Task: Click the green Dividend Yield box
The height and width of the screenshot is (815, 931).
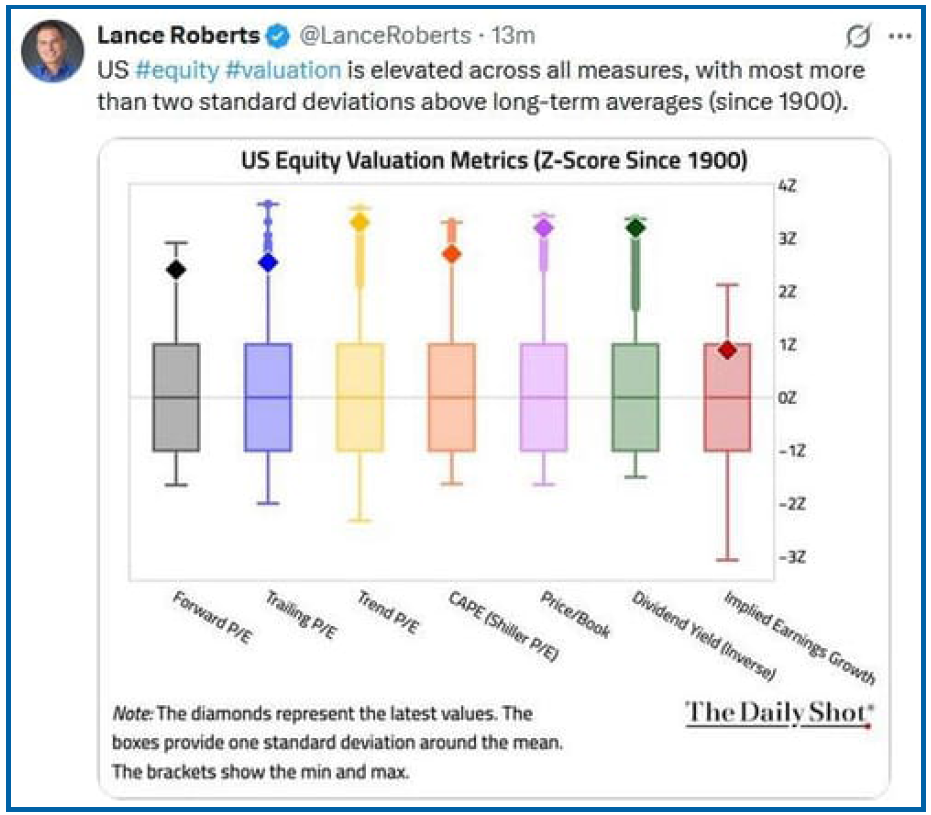Action: 635,397
